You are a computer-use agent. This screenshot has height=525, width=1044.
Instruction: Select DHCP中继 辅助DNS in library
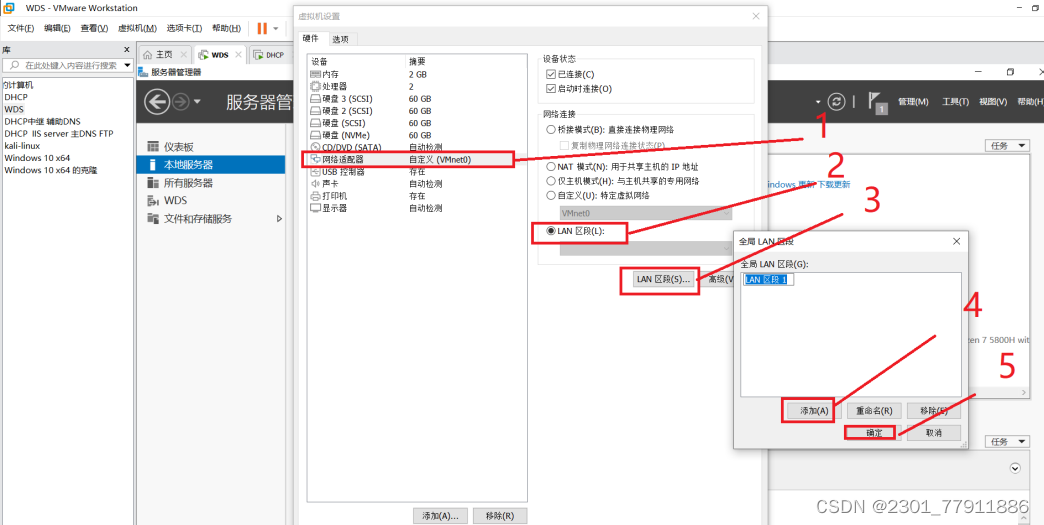tap(42, 121)
